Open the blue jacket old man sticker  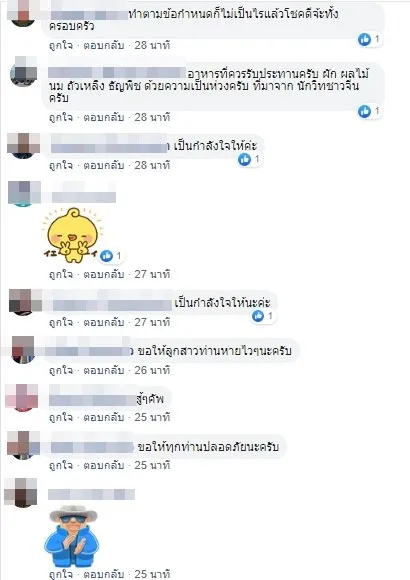click(x=71, y=536)
